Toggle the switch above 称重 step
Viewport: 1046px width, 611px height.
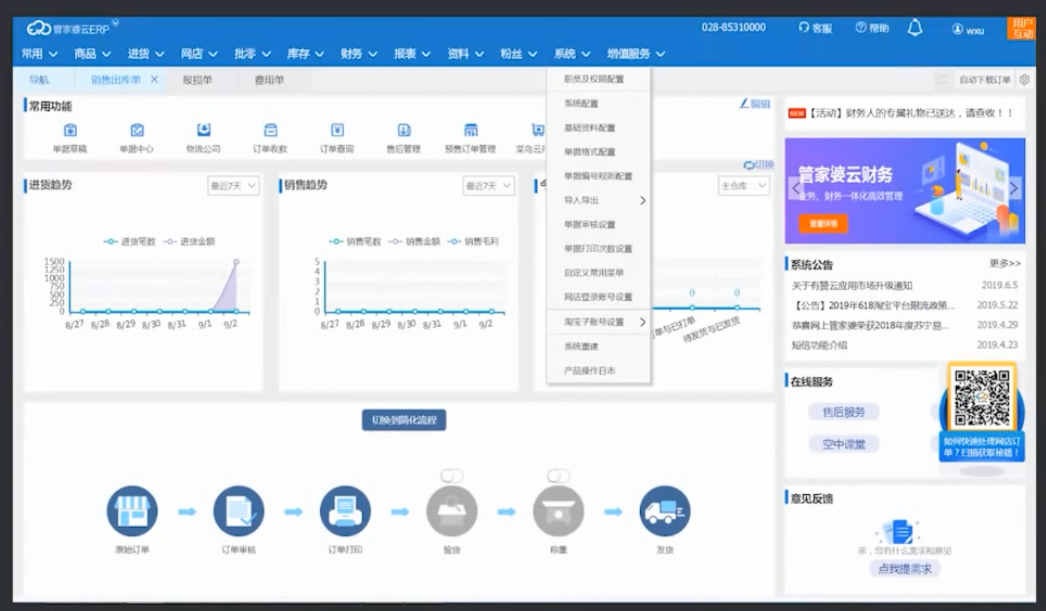[558, 476]
